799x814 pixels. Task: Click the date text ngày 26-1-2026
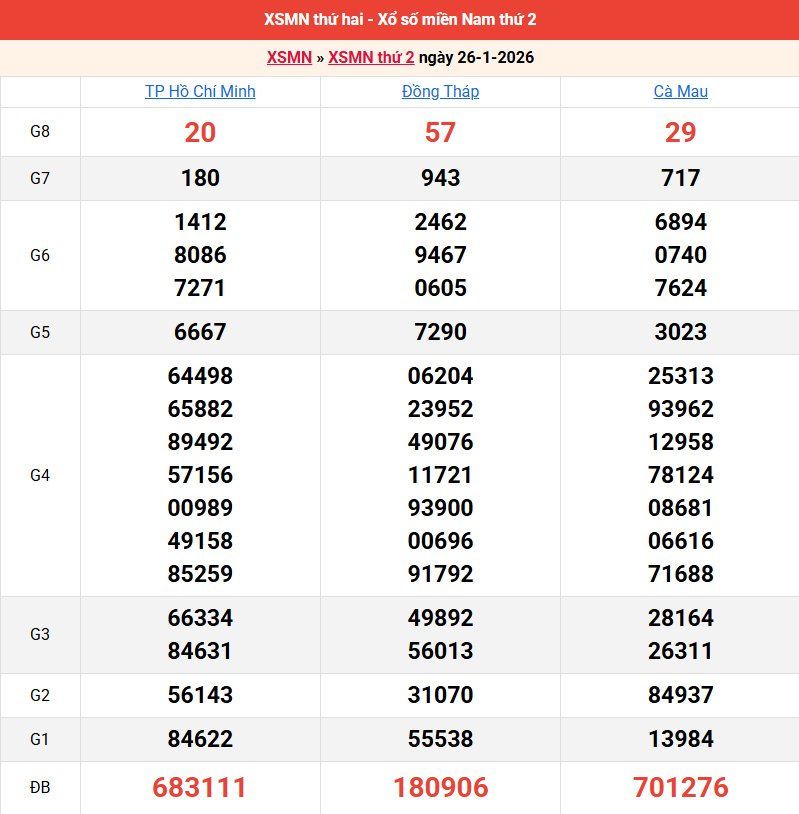point(476,57)
